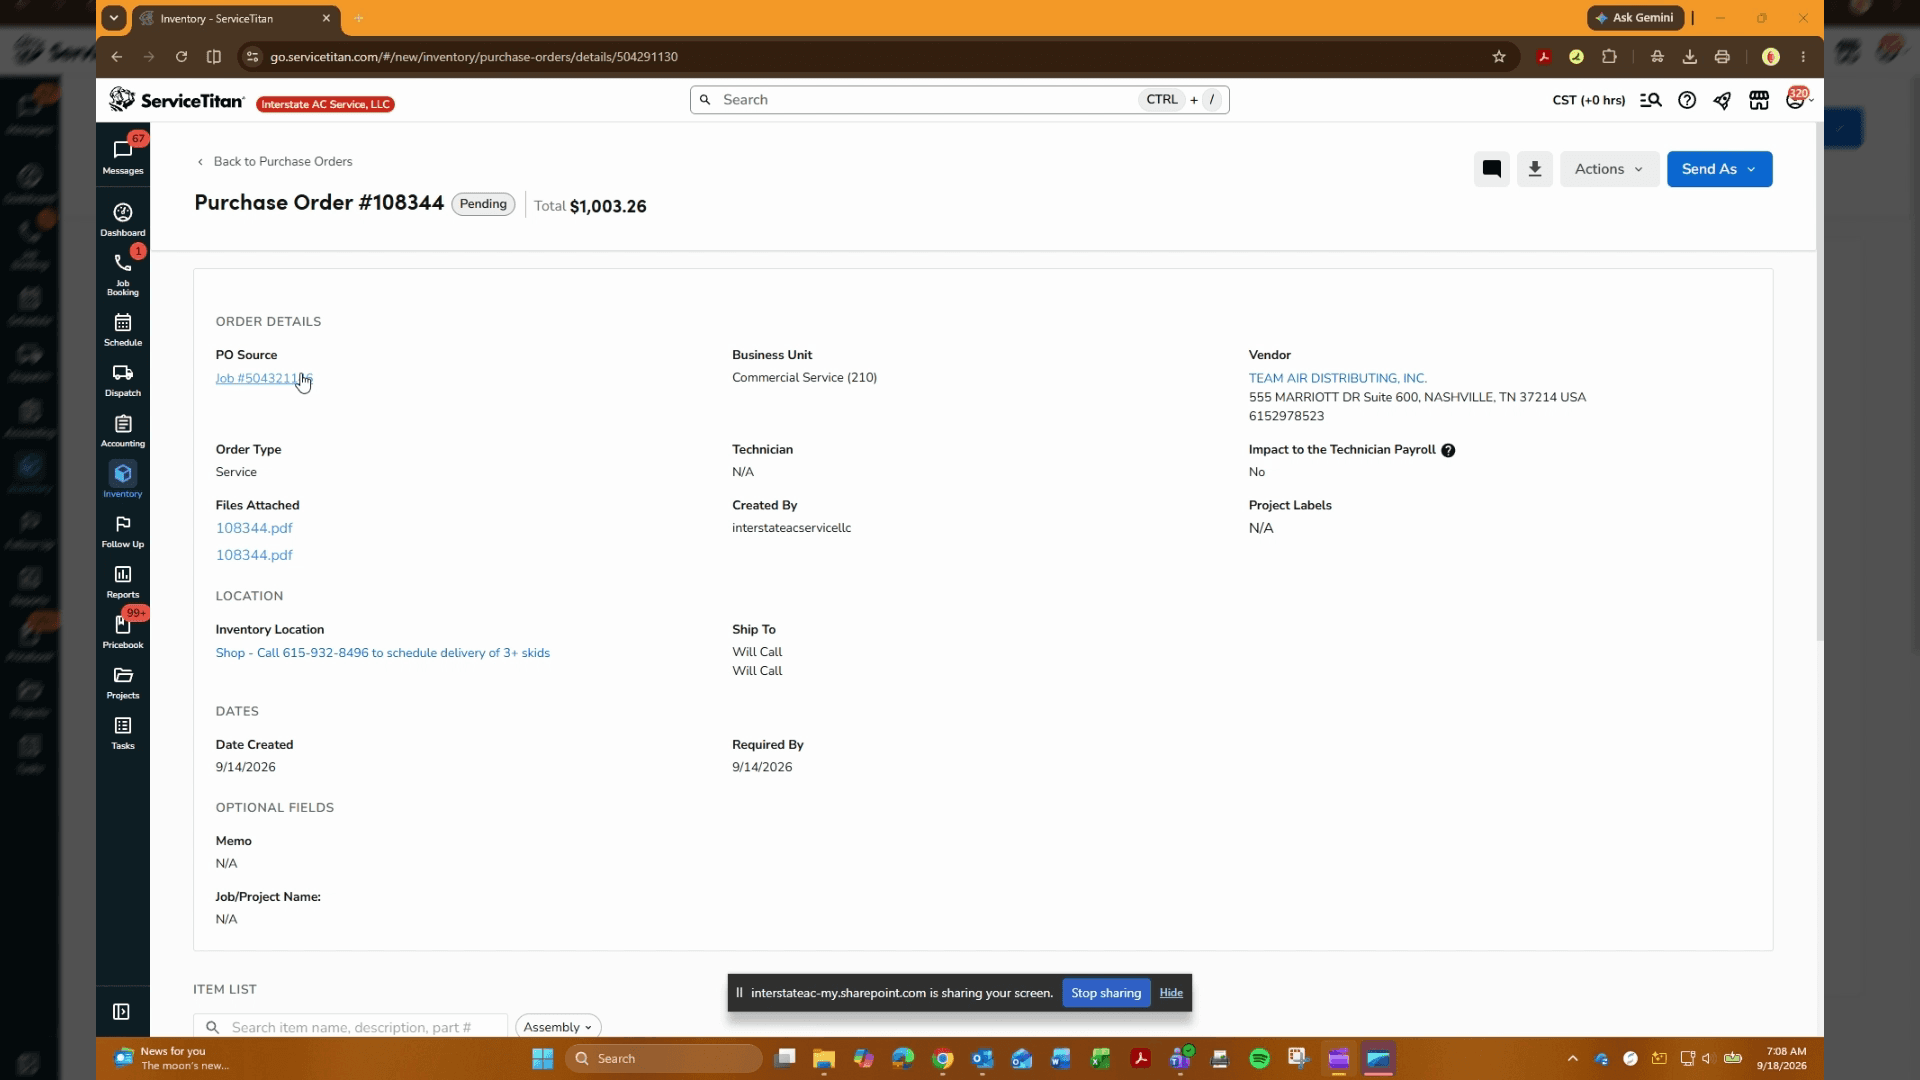Open the Actions dropdown
This screenshot has height=1080, width=1920.
[1609, 169]
